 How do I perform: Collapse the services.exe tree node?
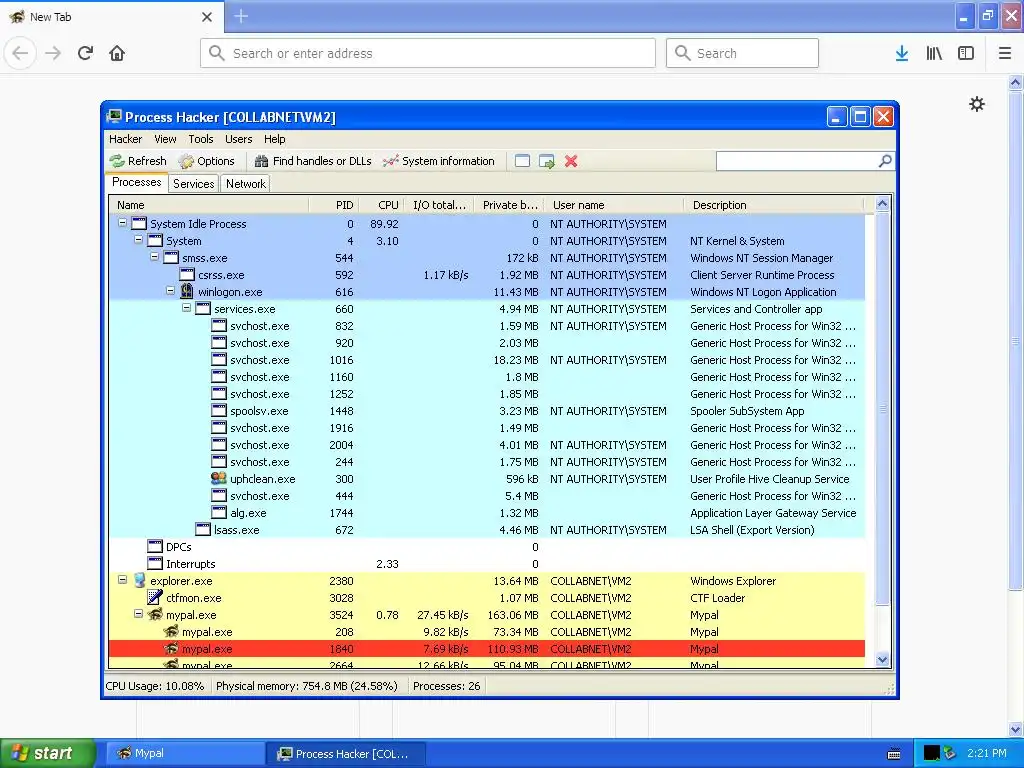187,308
